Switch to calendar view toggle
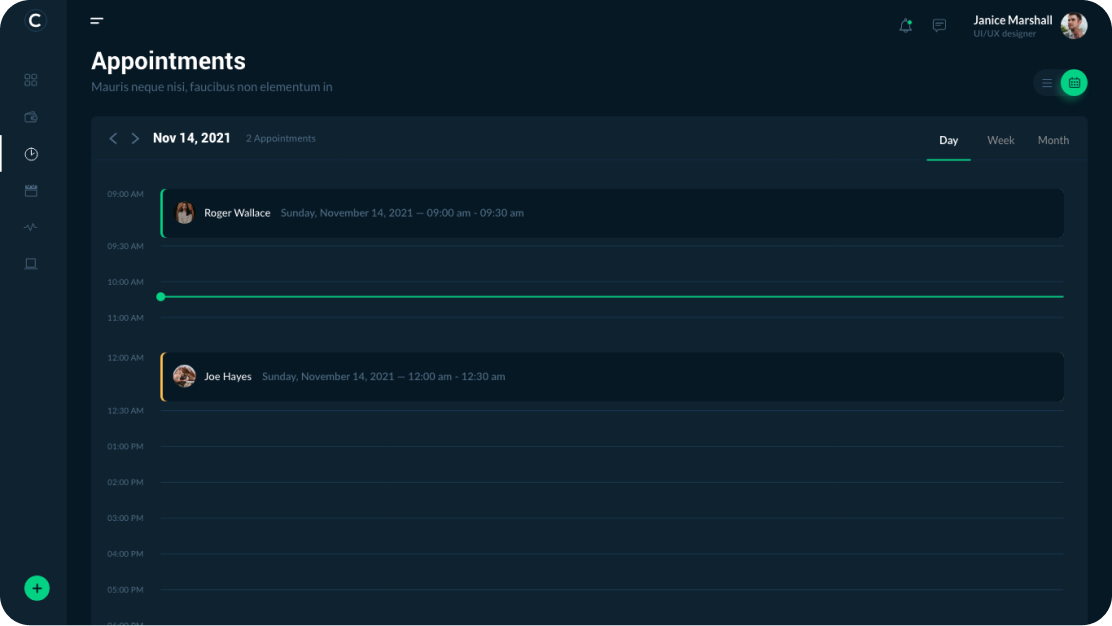Viewport: 1112px width, 626px height. click(x=1074, y=83)
